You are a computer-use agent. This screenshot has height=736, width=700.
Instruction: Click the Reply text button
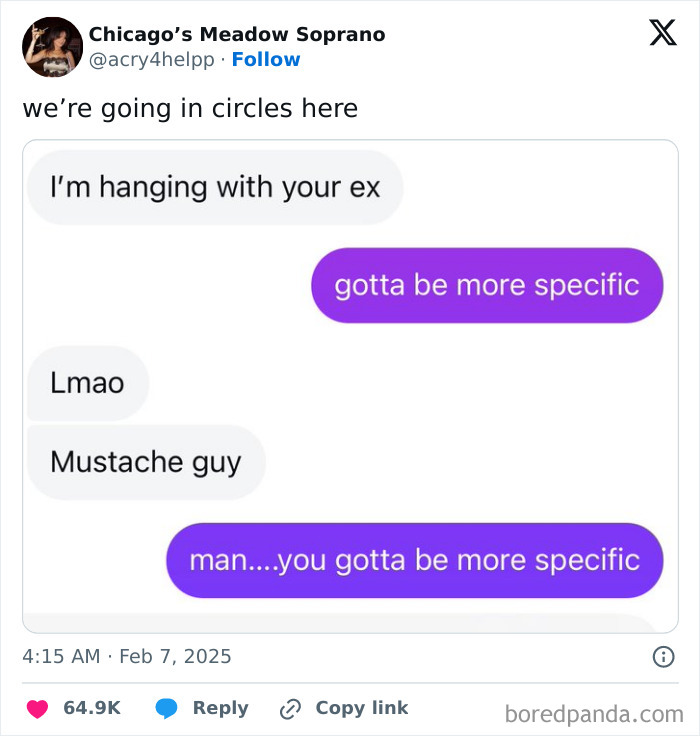(x=220, y=708)
